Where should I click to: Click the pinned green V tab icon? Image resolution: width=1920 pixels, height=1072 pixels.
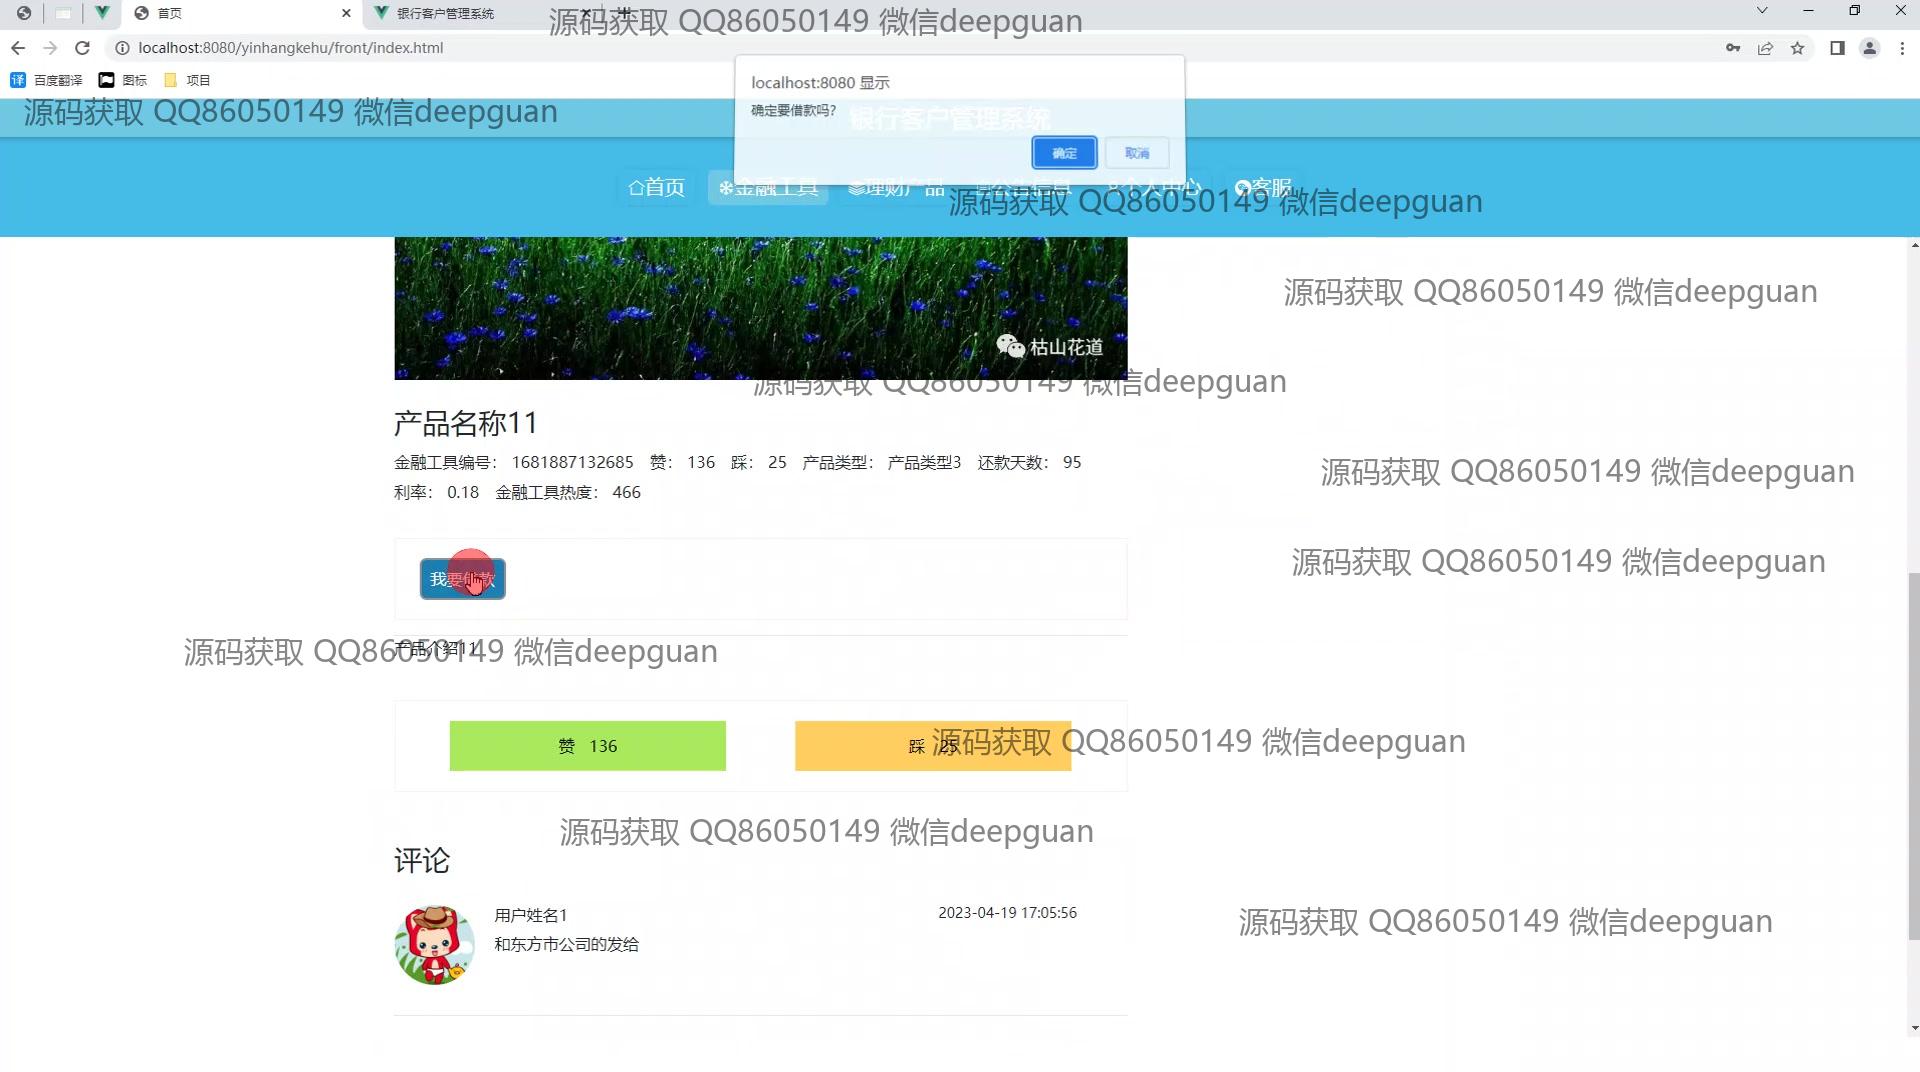tap(102, 13)
